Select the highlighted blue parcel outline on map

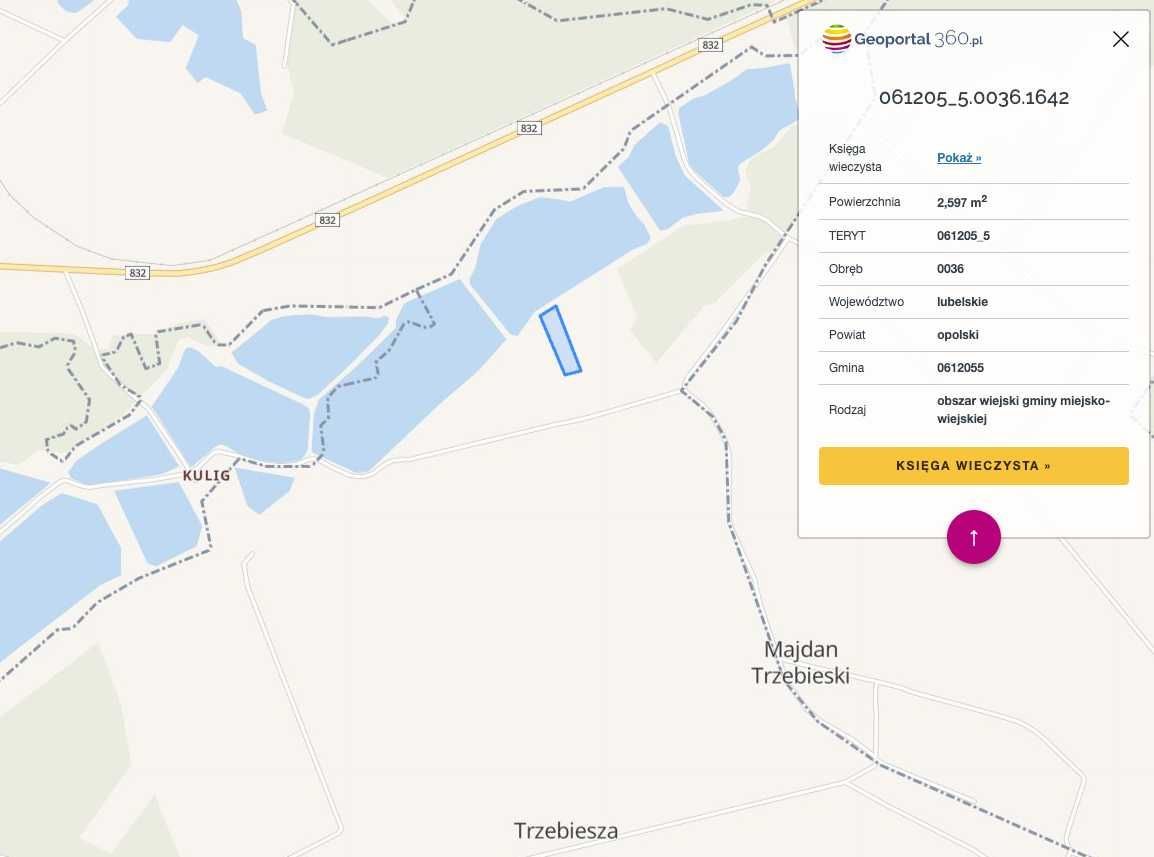pos(561,341)
